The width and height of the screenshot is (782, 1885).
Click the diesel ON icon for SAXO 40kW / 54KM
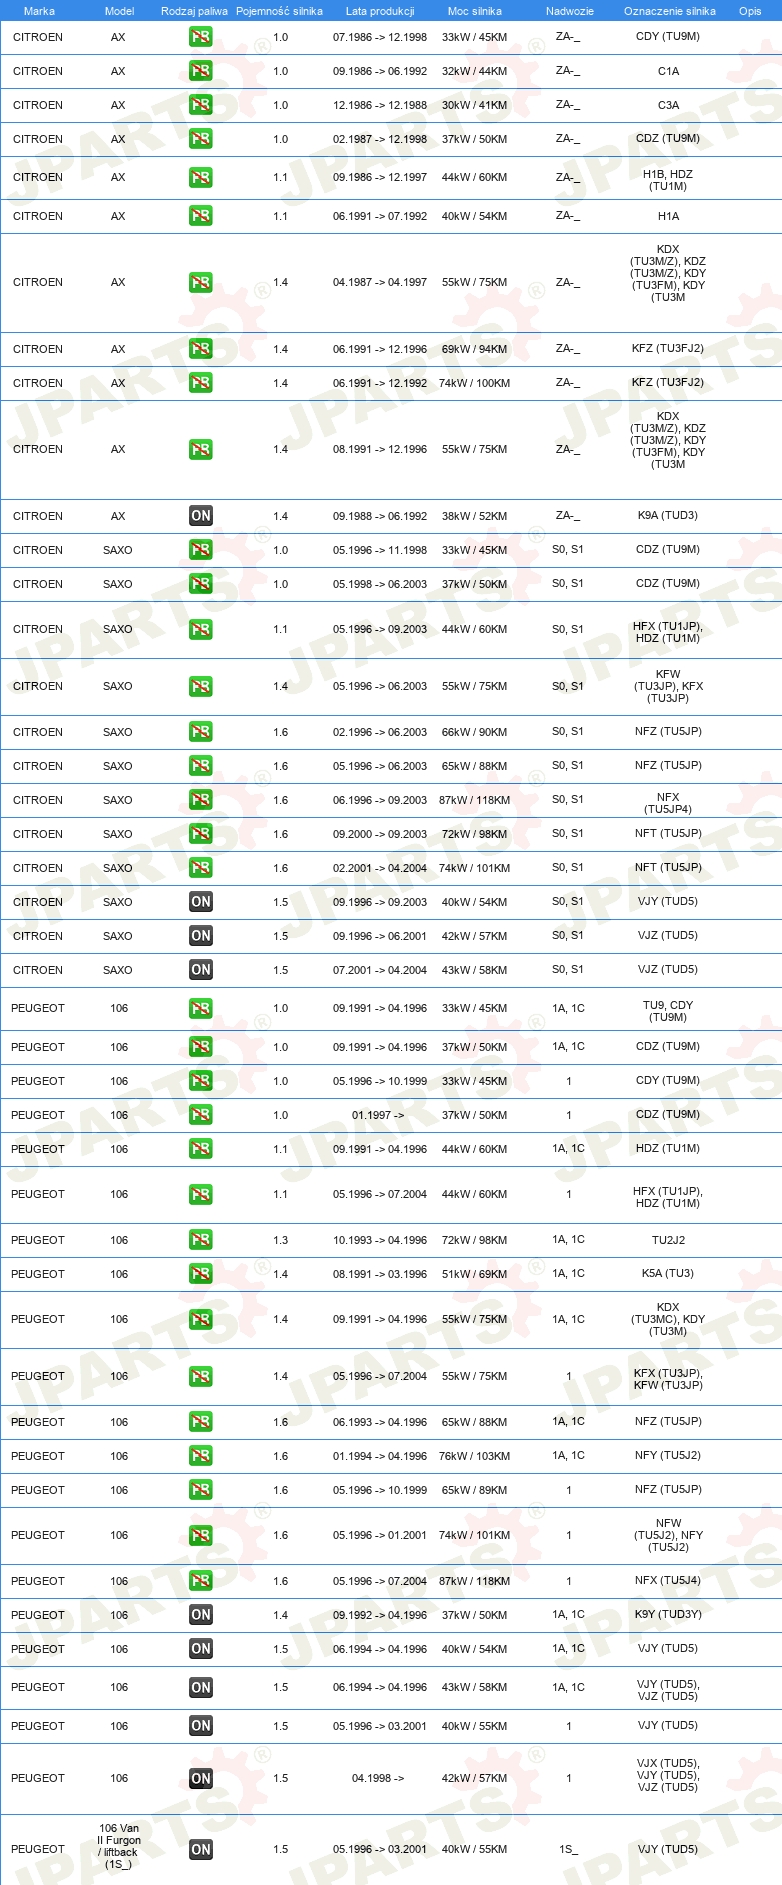[201, 902]
